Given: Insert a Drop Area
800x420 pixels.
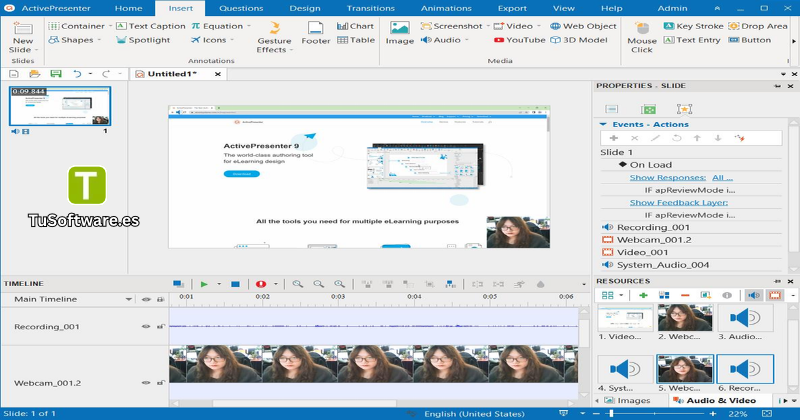Looking at the screenshot, I should point(758,26).
